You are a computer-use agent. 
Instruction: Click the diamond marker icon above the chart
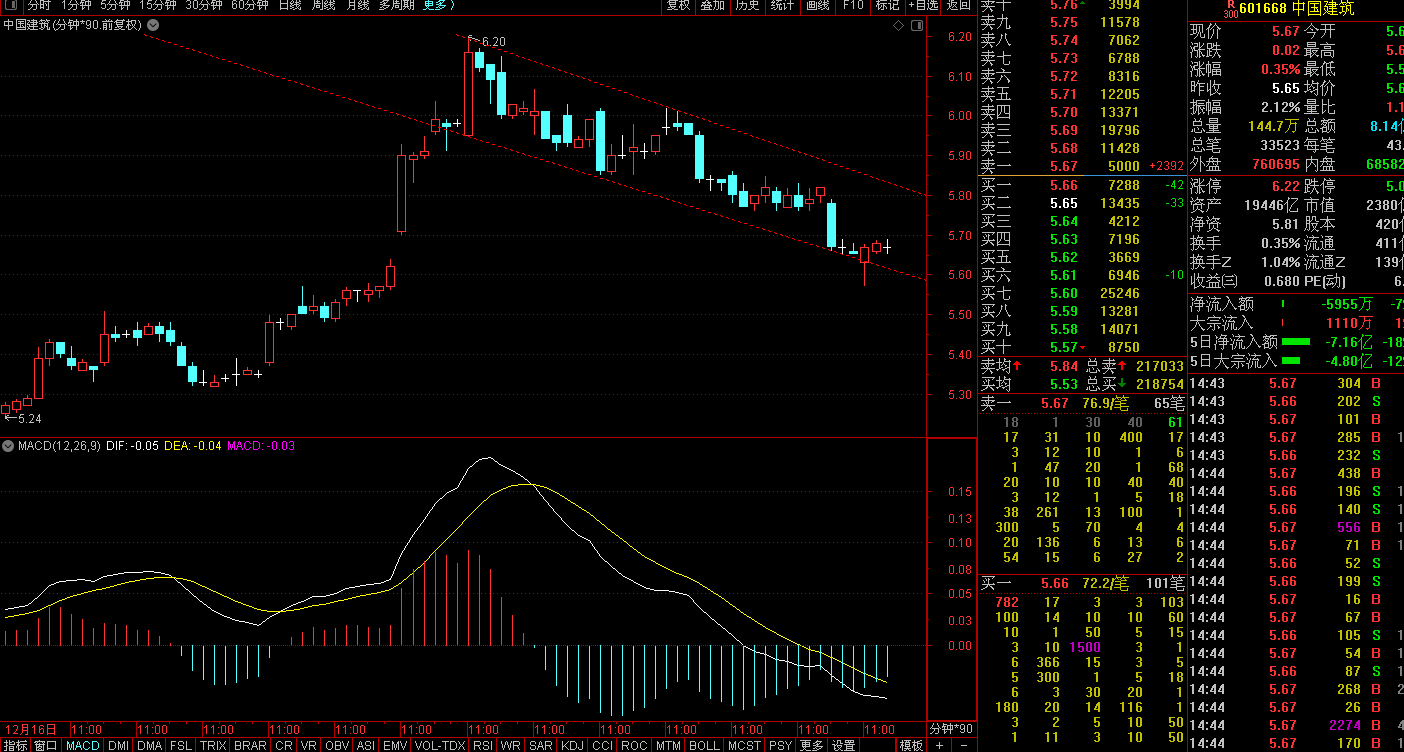coord(897,24)
